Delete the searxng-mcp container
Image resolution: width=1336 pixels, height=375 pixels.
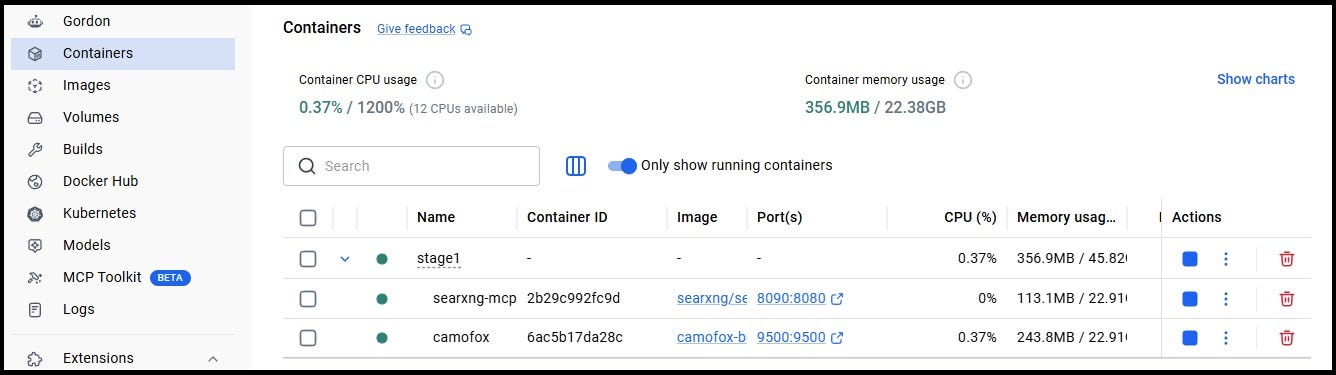tap(1287, 299)
